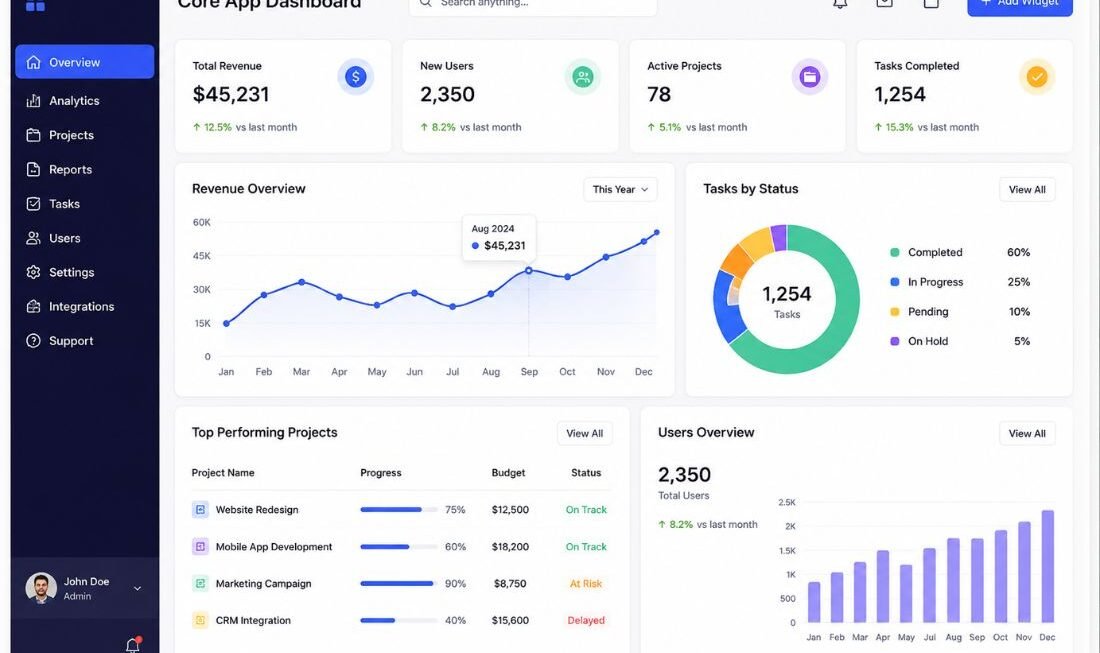The width and height of the screenshot is (1100, 653).
Task: Click the Delayed status label
Action: [x=586, y=620]
